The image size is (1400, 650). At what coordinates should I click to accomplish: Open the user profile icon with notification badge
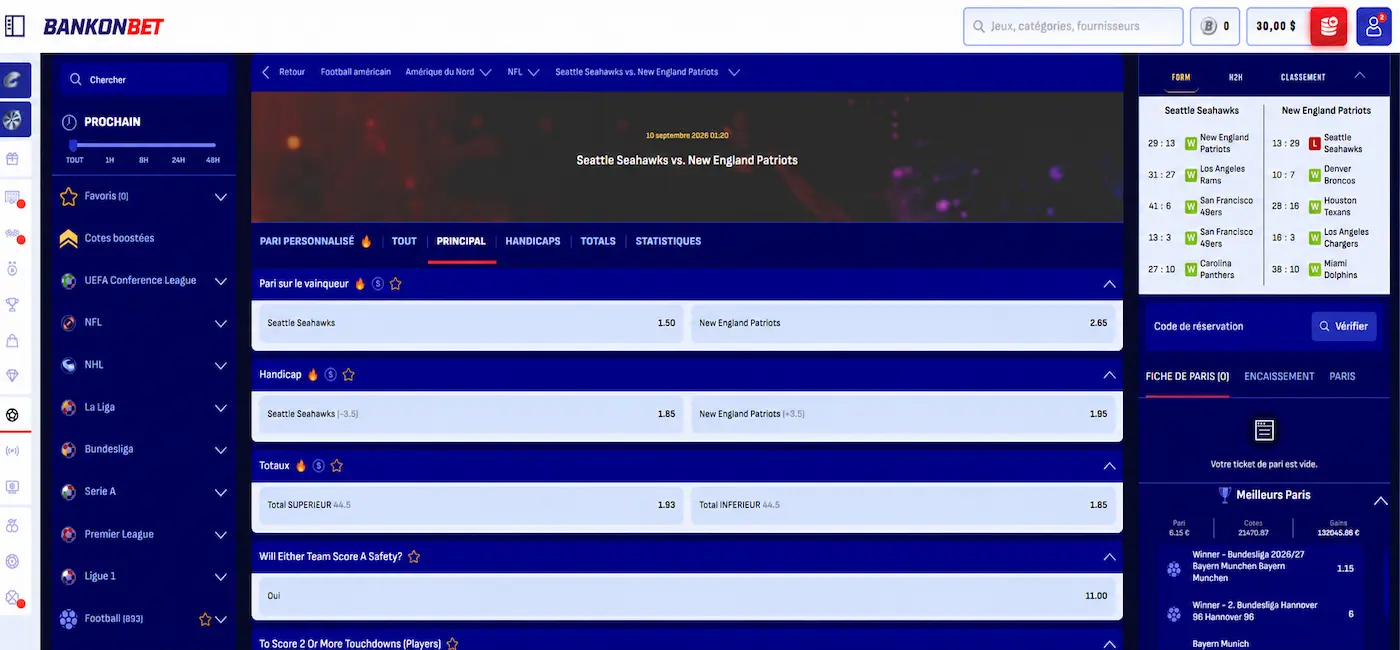pos(1374,26)
